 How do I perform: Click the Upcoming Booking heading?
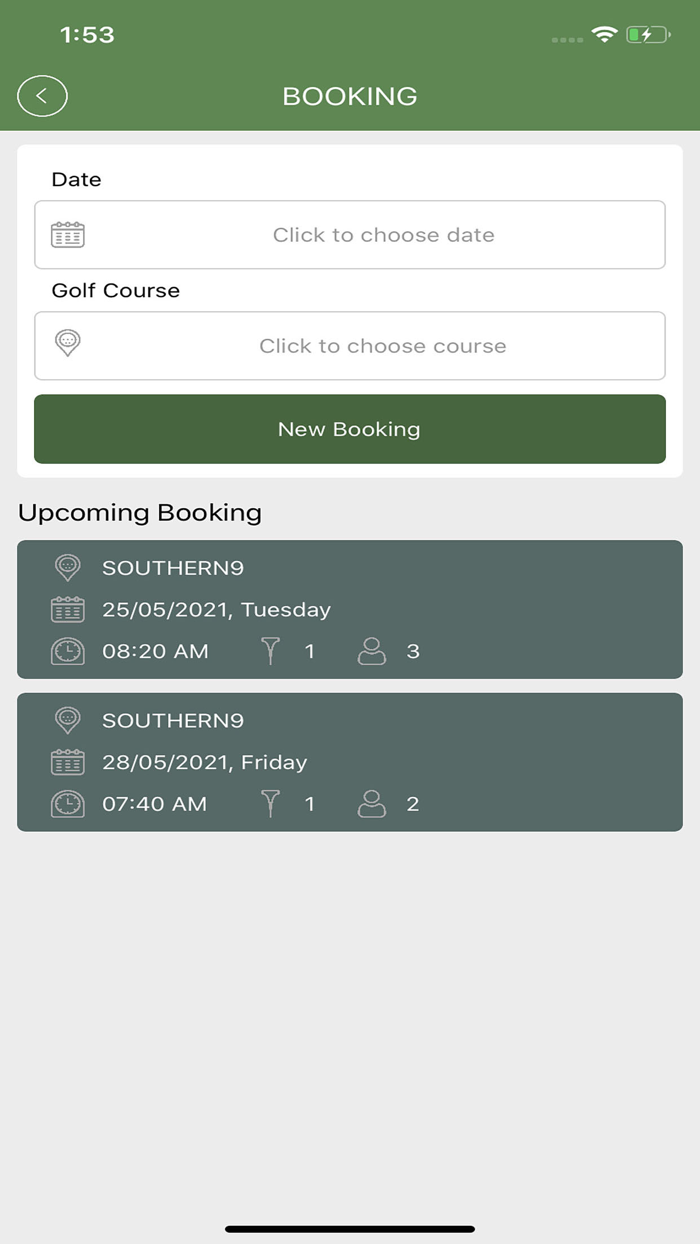[x=139, y=512]
